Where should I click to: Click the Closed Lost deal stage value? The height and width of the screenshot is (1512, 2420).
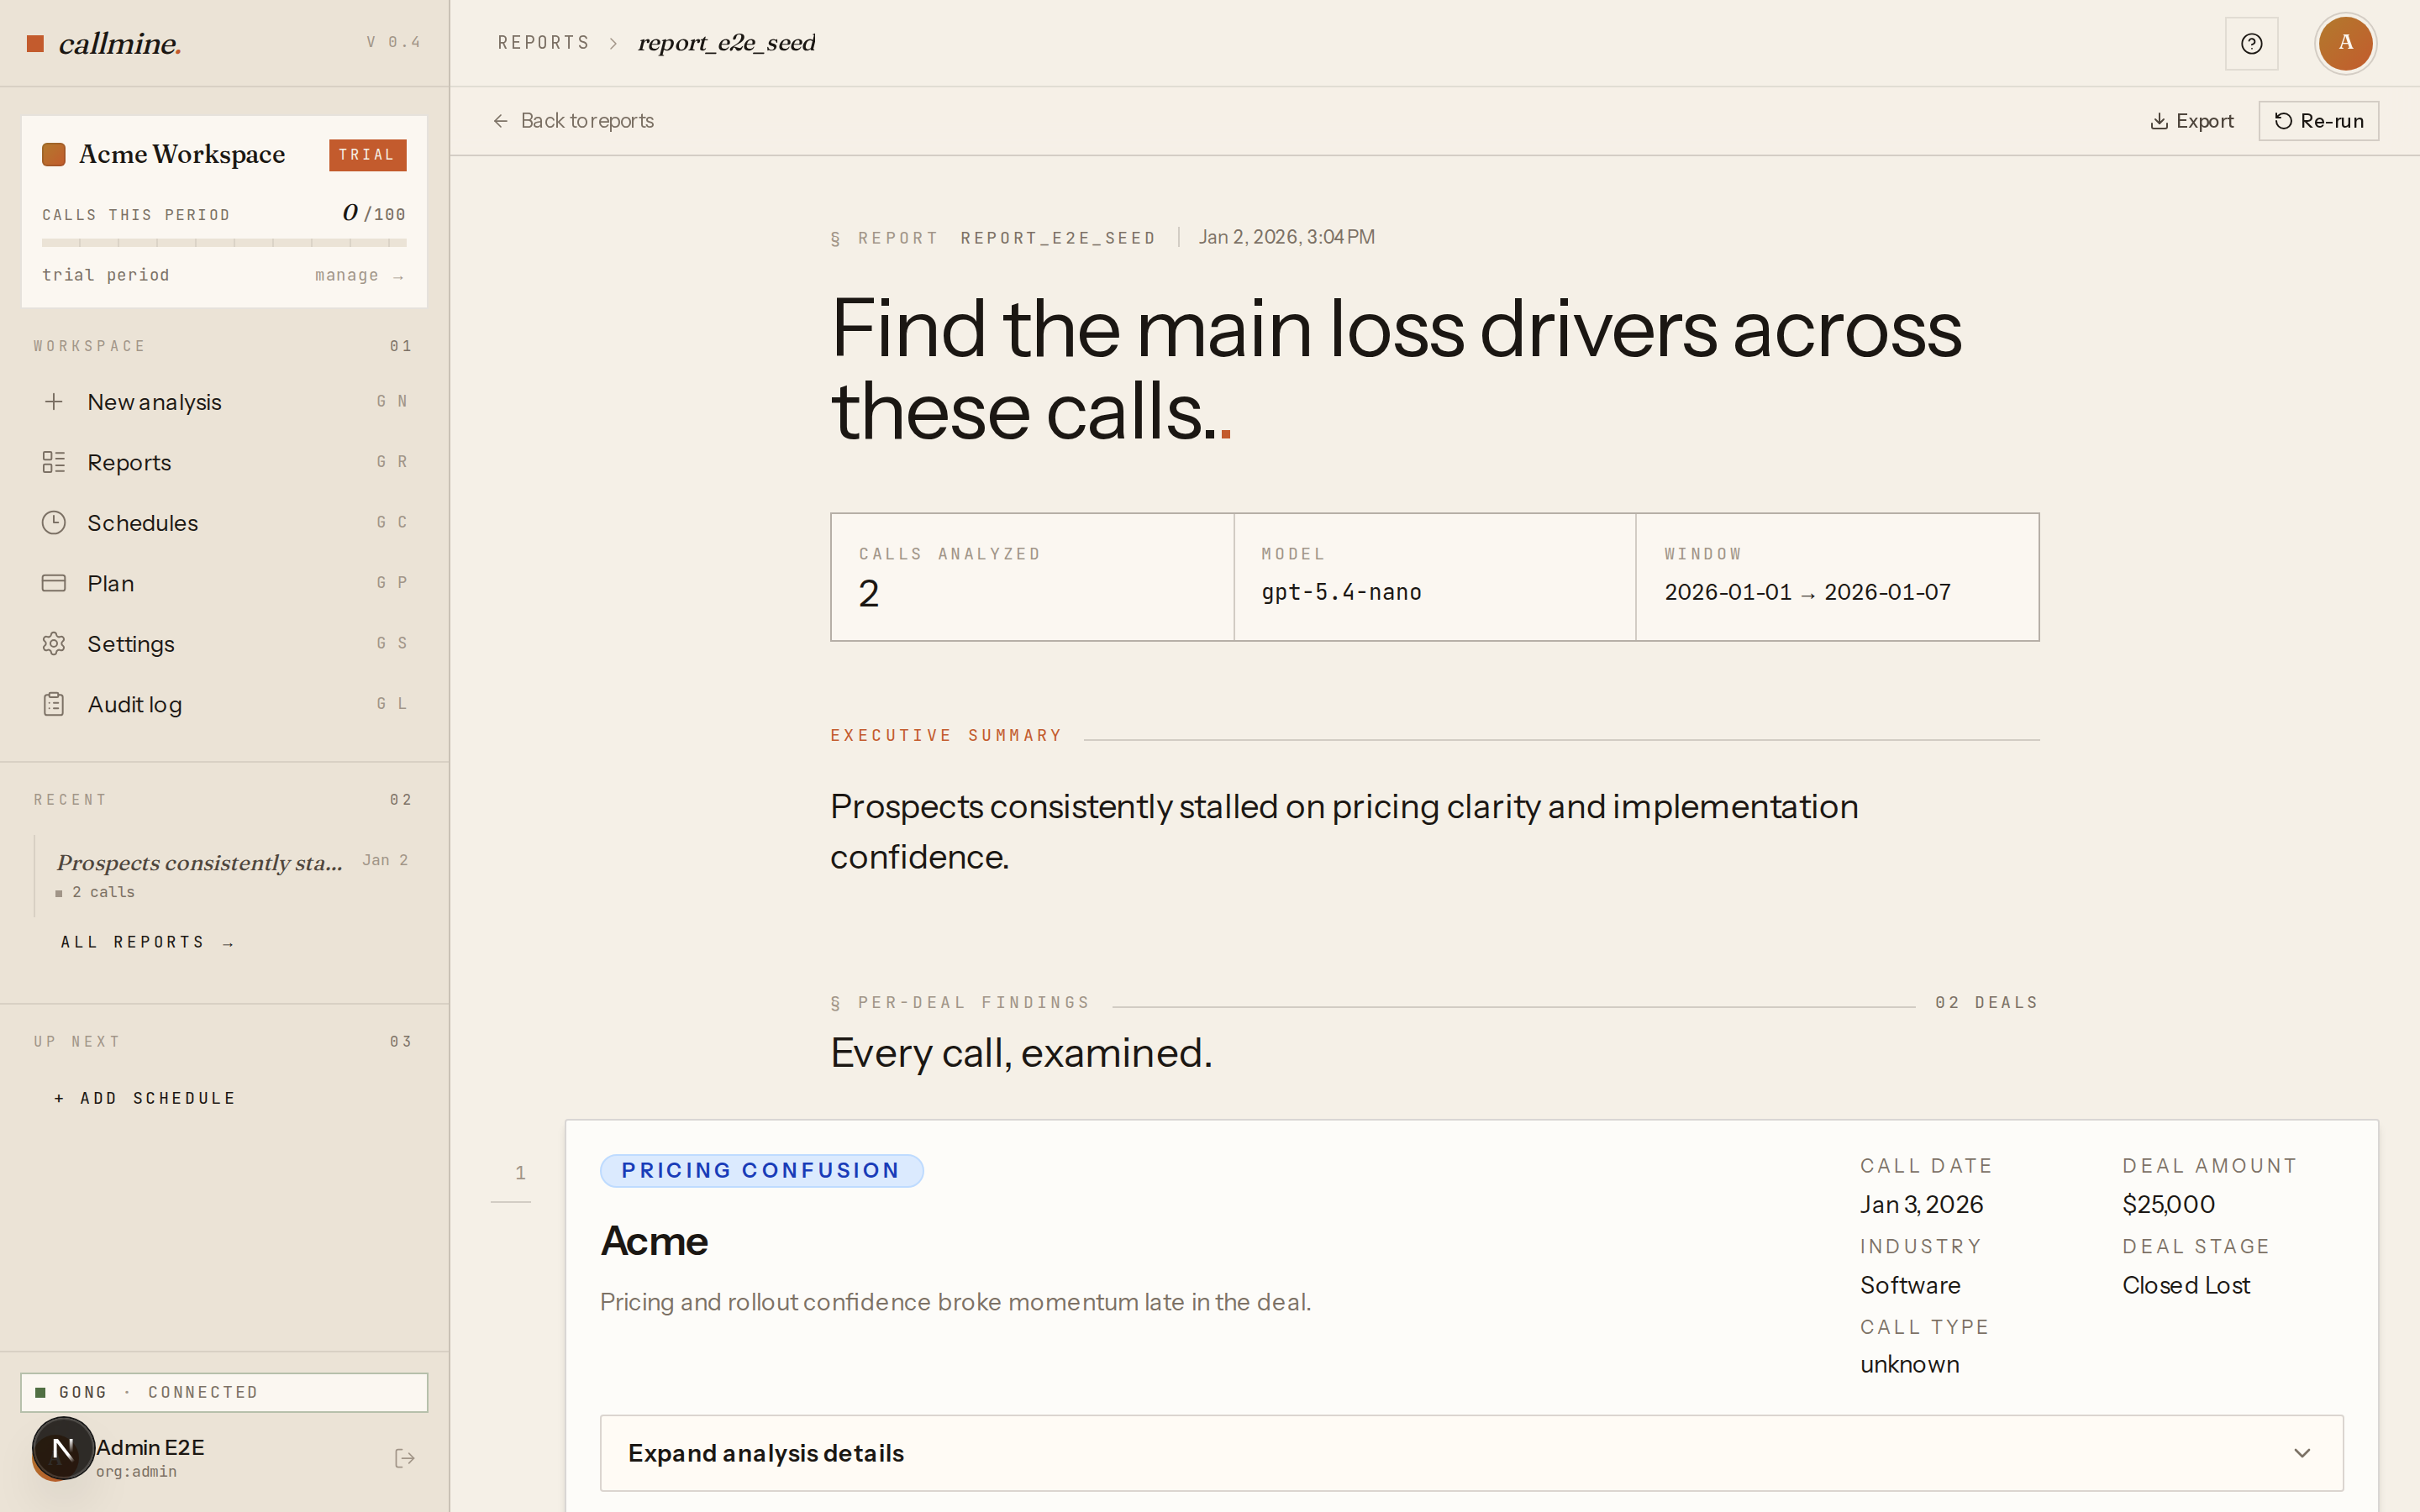tap(2186, 1285)
